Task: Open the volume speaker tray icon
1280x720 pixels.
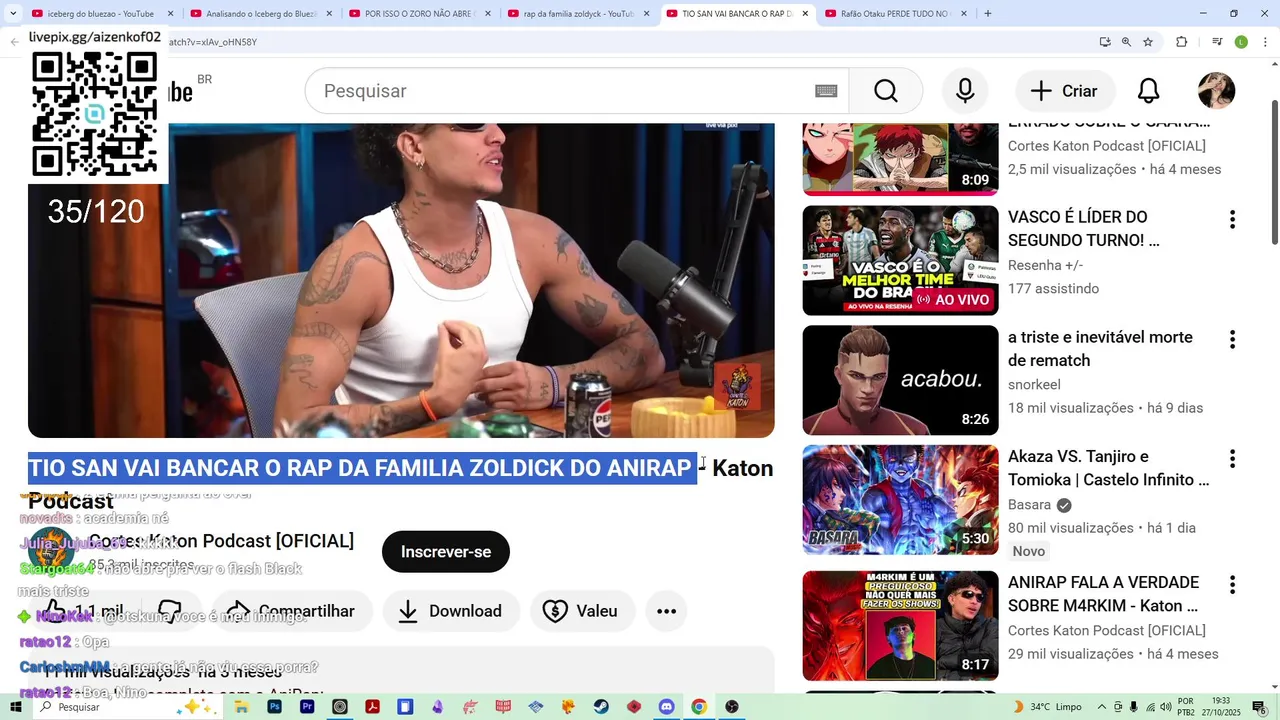Action: pos(1166,707)
